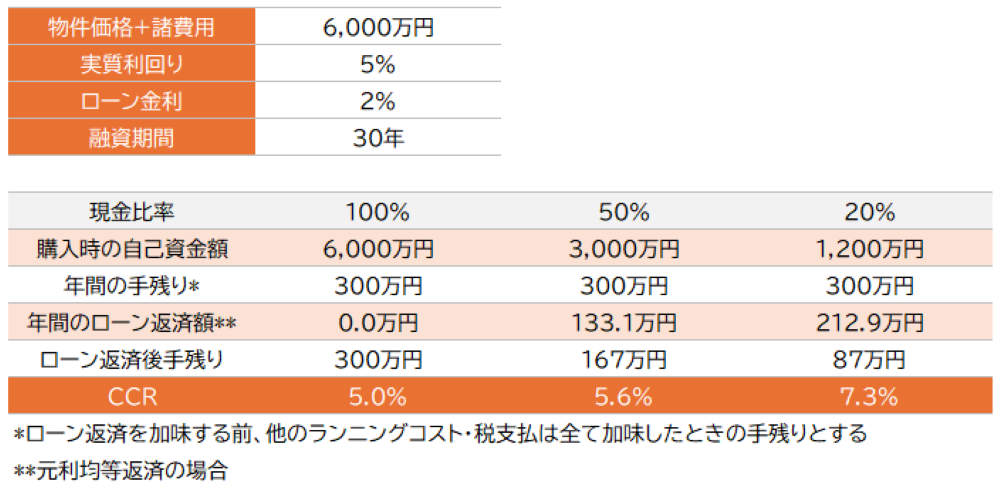Click the 30年 loan period value

coord(378,137)
